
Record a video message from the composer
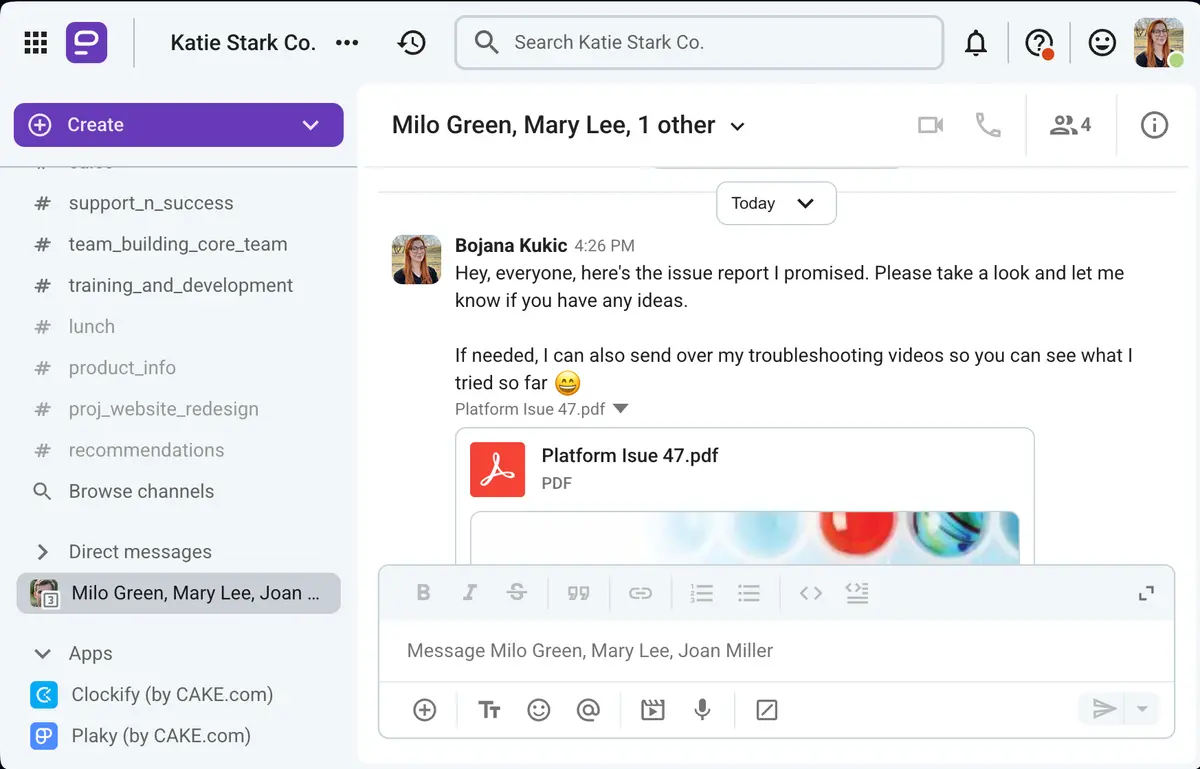(x=652, y=710)
